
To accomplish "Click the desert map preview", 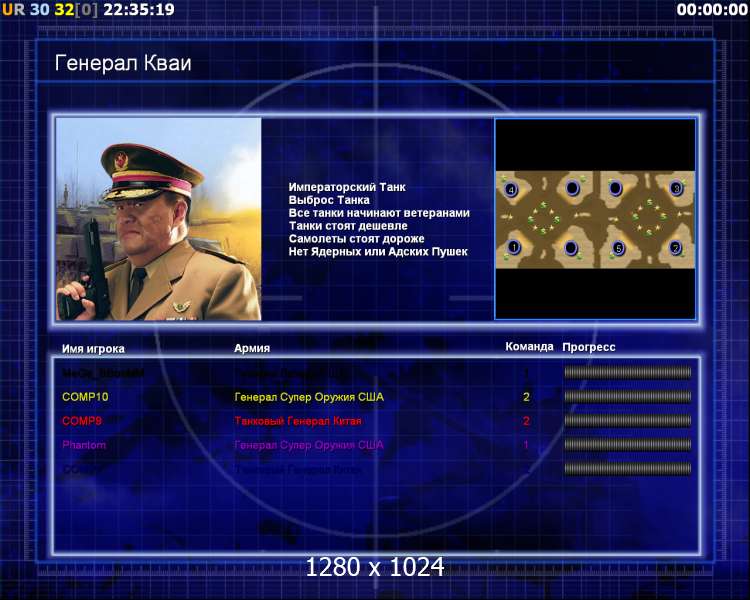I will tap(595, 219).
